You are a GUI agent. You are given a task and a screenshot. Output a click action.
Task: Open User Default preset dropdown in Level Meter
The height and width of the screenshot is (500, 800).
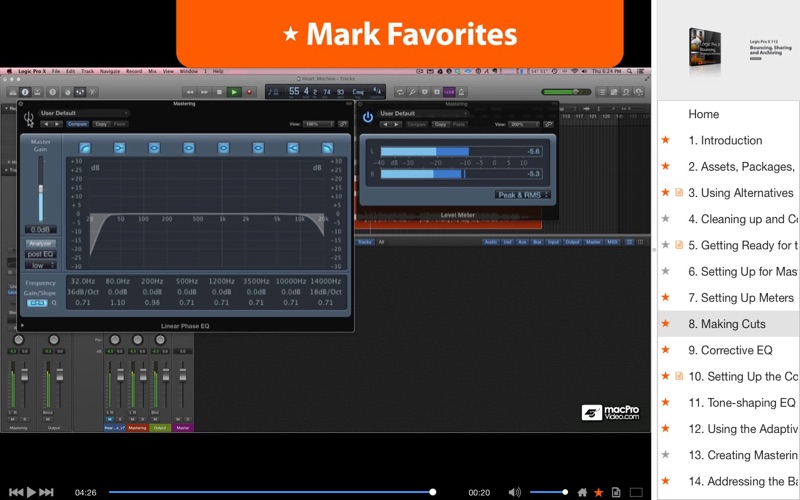click(423, 113)
